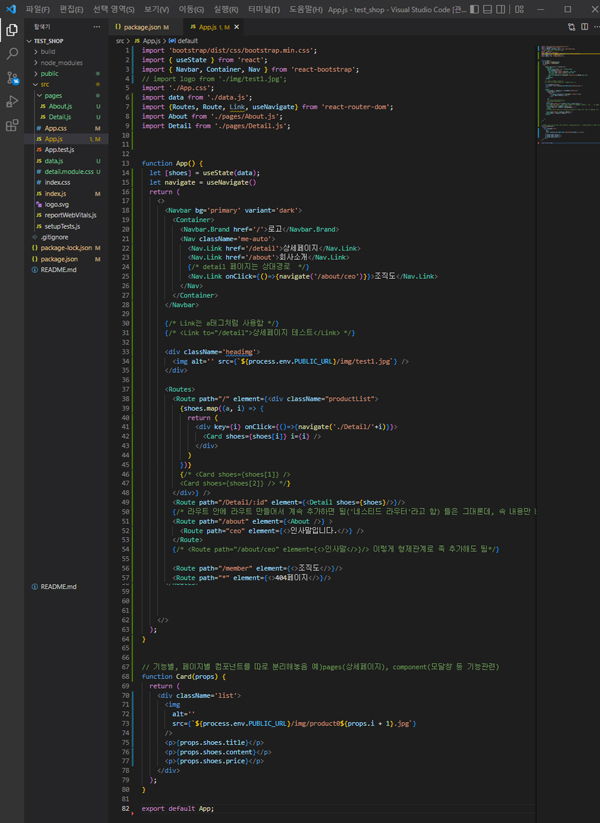Viewport: 600px width, 823px height.
Task: Click line number 68 in the gutter
Action: point(125,677)
